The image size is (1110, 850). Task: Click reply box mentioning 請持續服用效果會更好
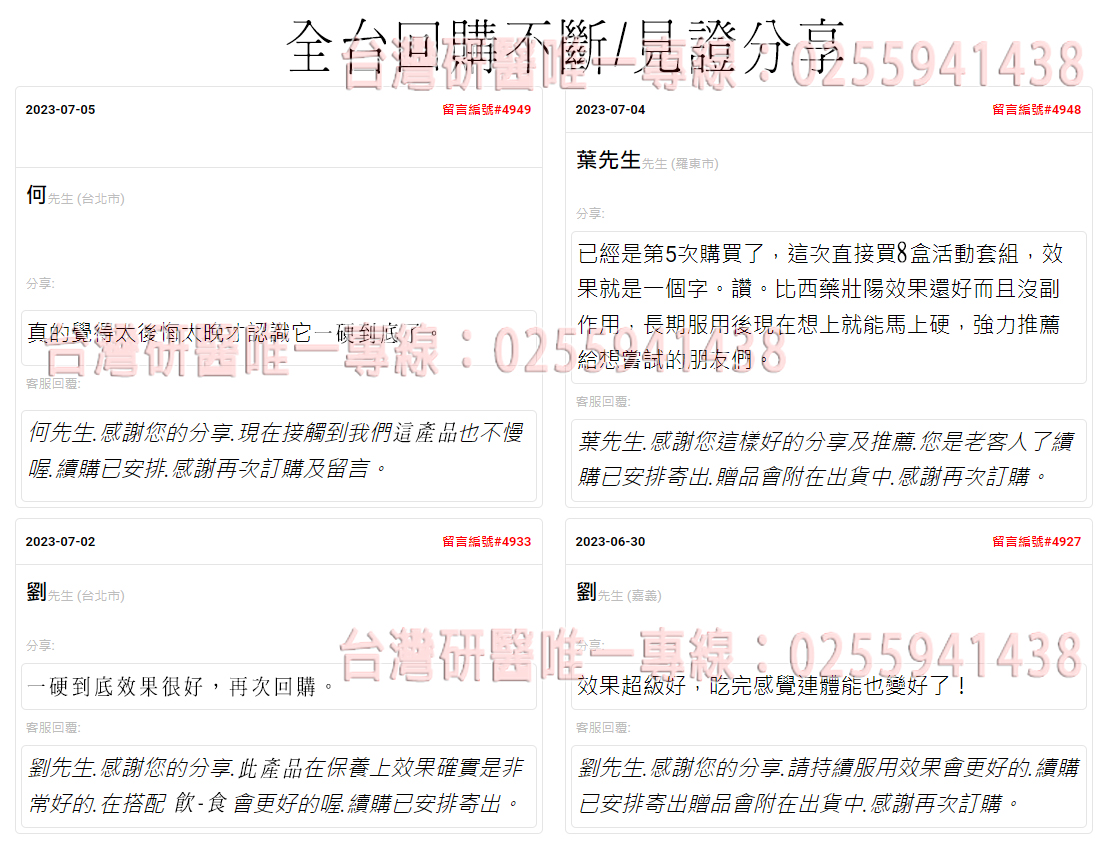(x=828, y=786)
